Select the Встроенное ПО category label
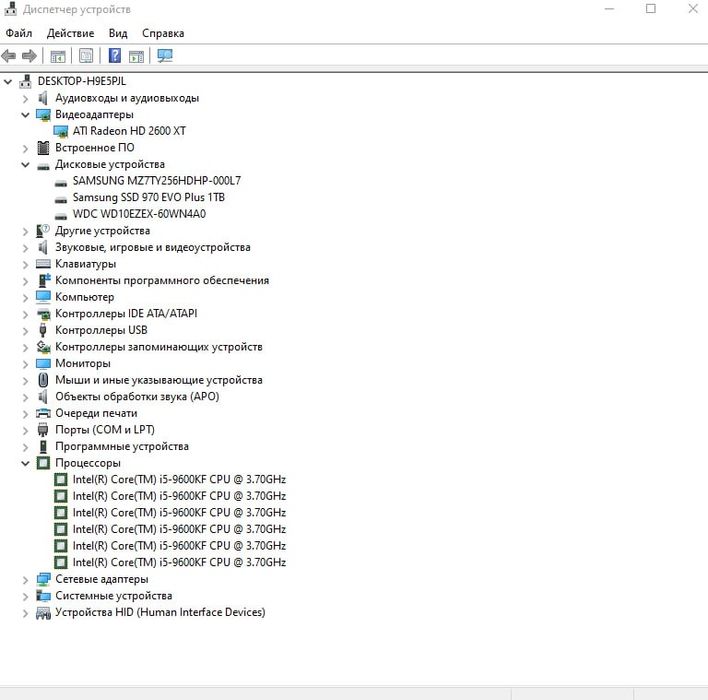This screenshot has width=708, height=700. pyautogui.click(x=95, y=148)
